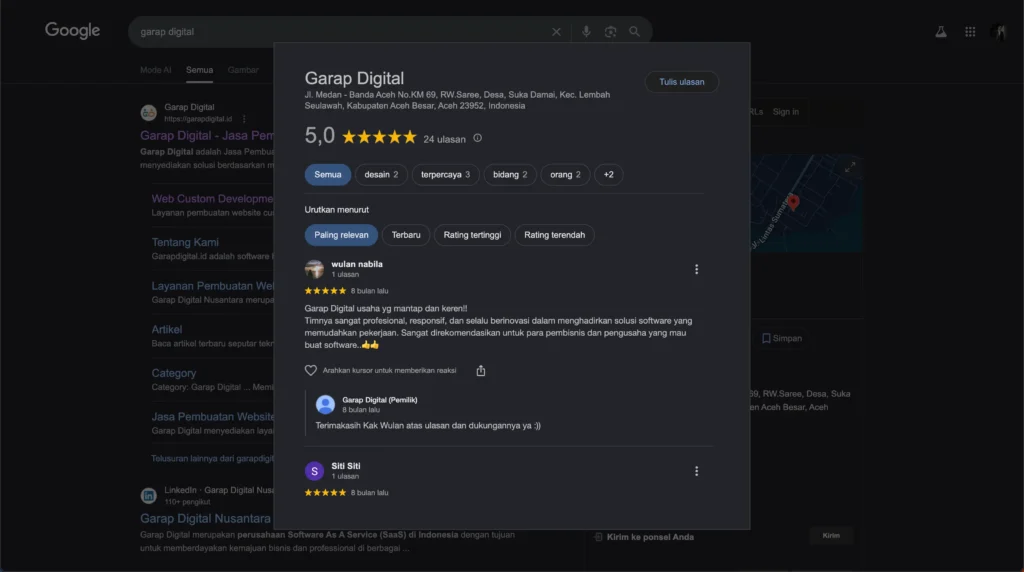The image size is (1024, 572).
Task: Sort reviews by Rating tertinggi
Action: (x=472, y=235)
